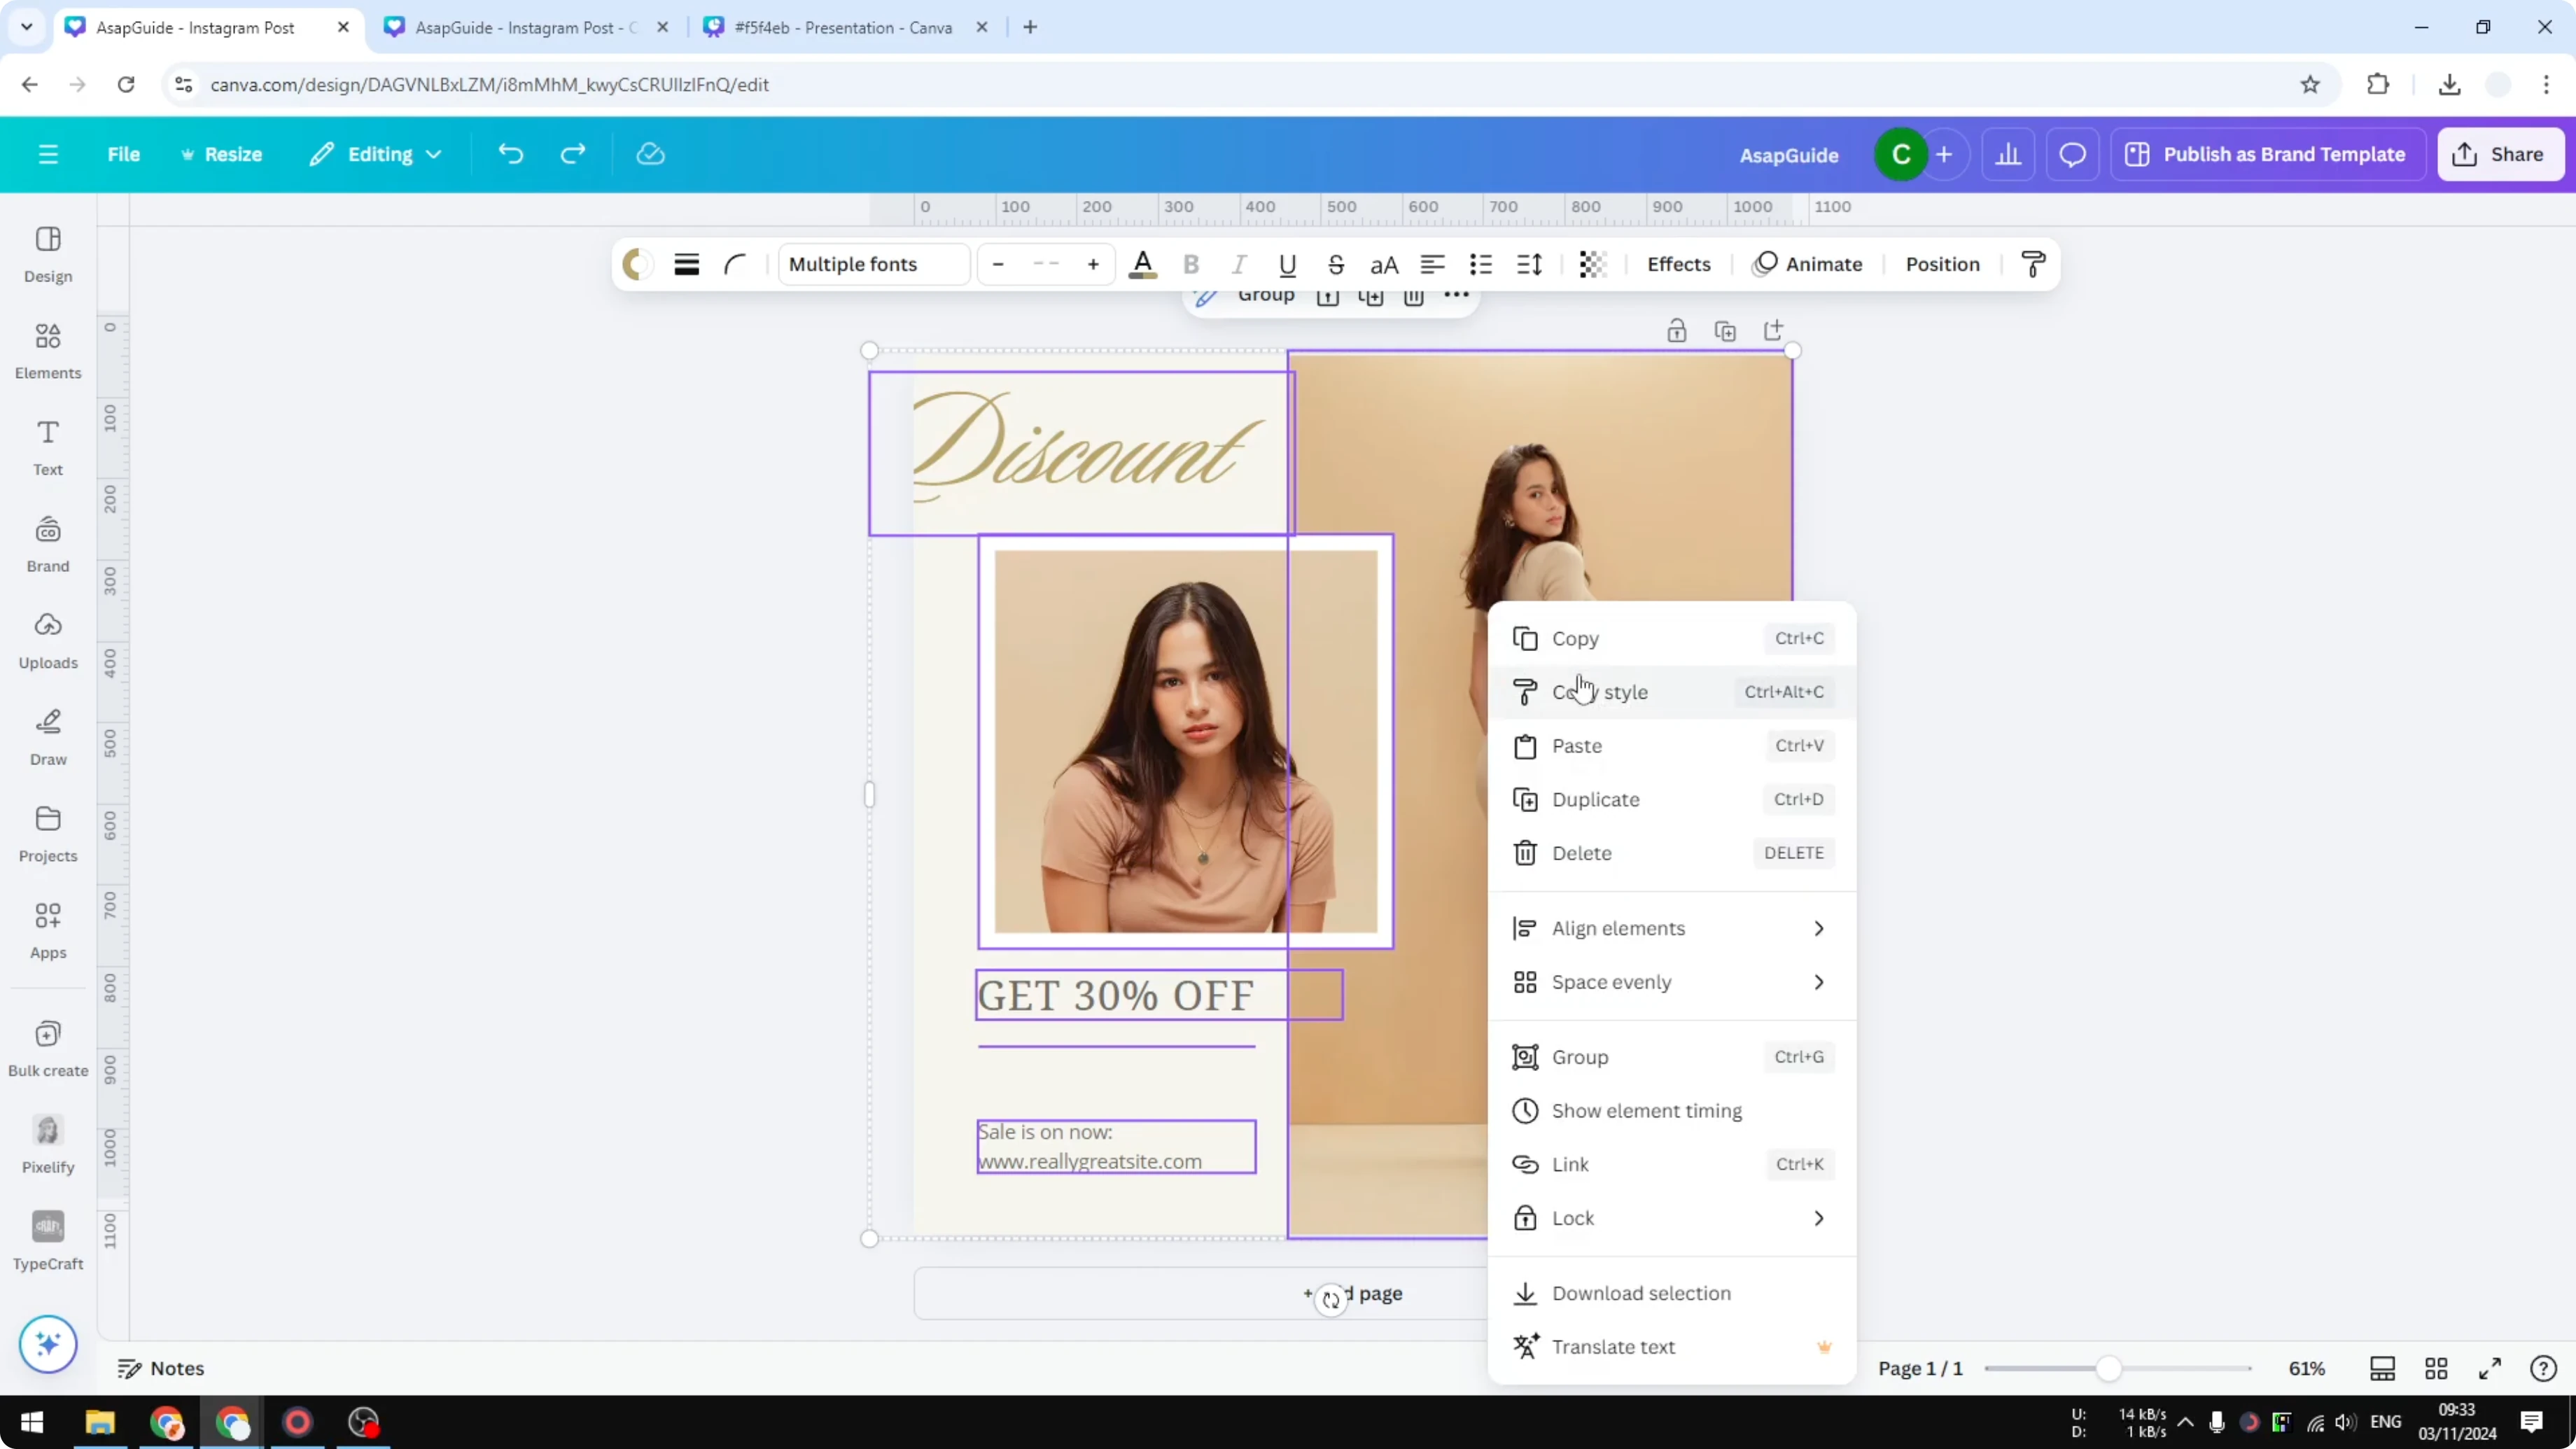Open the Elements panel in the sidebar

[47, 350]
